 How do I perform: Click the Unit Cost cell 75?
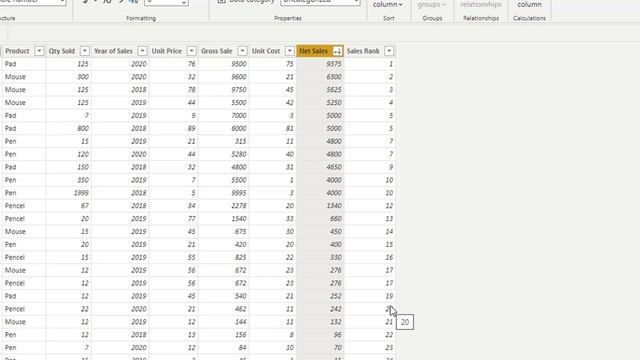[x=289, y=64]
